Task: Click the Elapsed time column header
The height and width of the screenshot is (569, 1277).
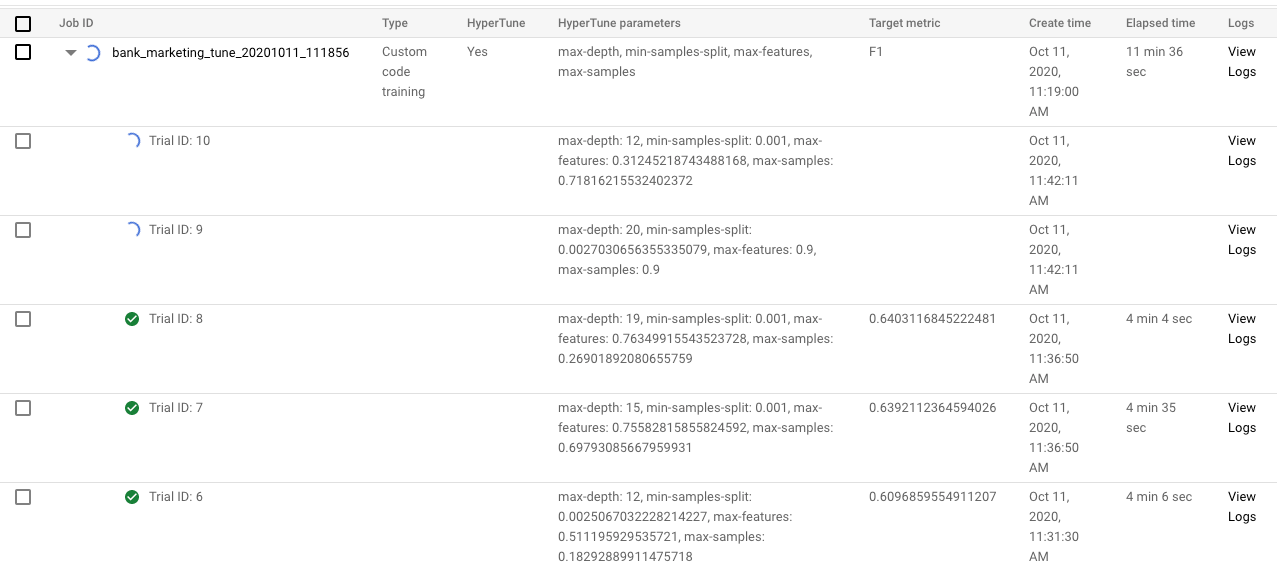Action: coord(1160,23)
